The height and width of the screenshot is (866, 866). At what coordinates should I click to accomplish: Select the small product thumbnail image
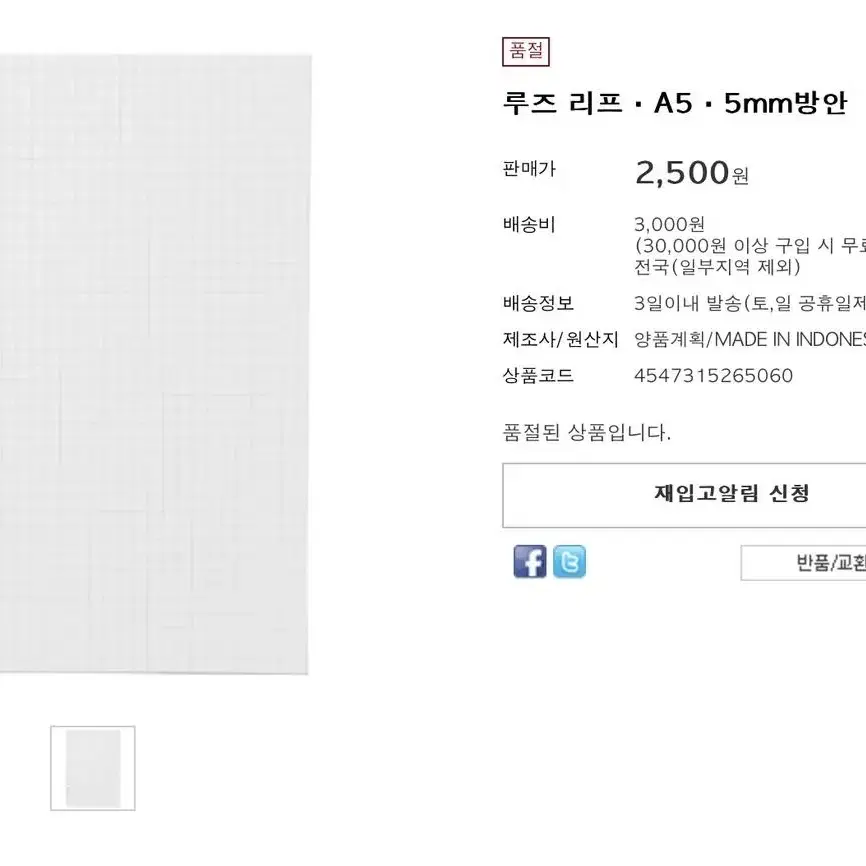93,768
